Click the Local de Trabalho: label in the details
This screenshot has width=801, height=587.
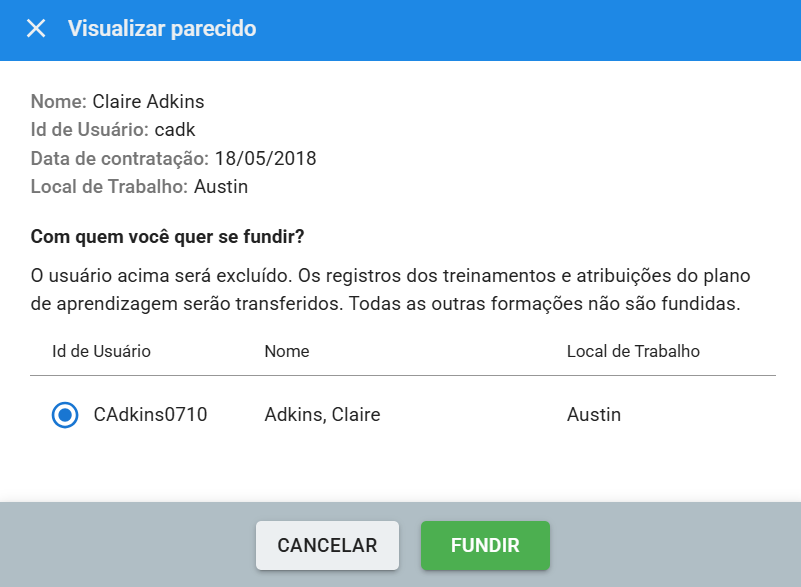tap(109, 187)
